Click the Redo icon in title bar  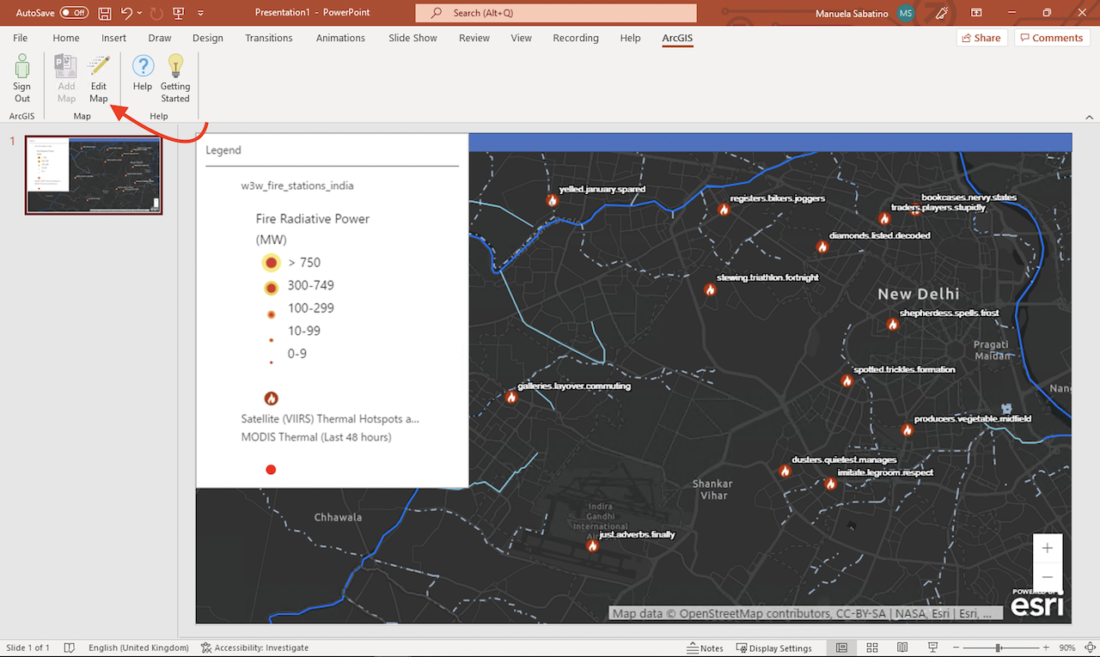tap(156, 13)
